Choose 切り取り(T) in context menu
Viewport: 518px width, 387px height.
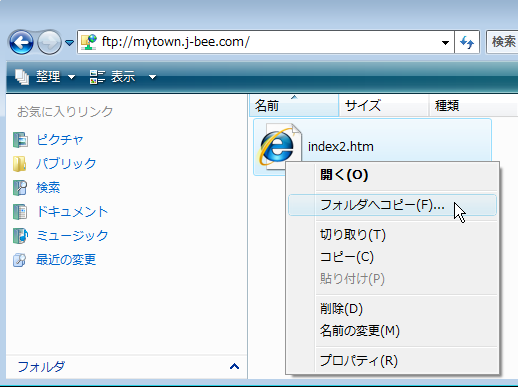392,235
